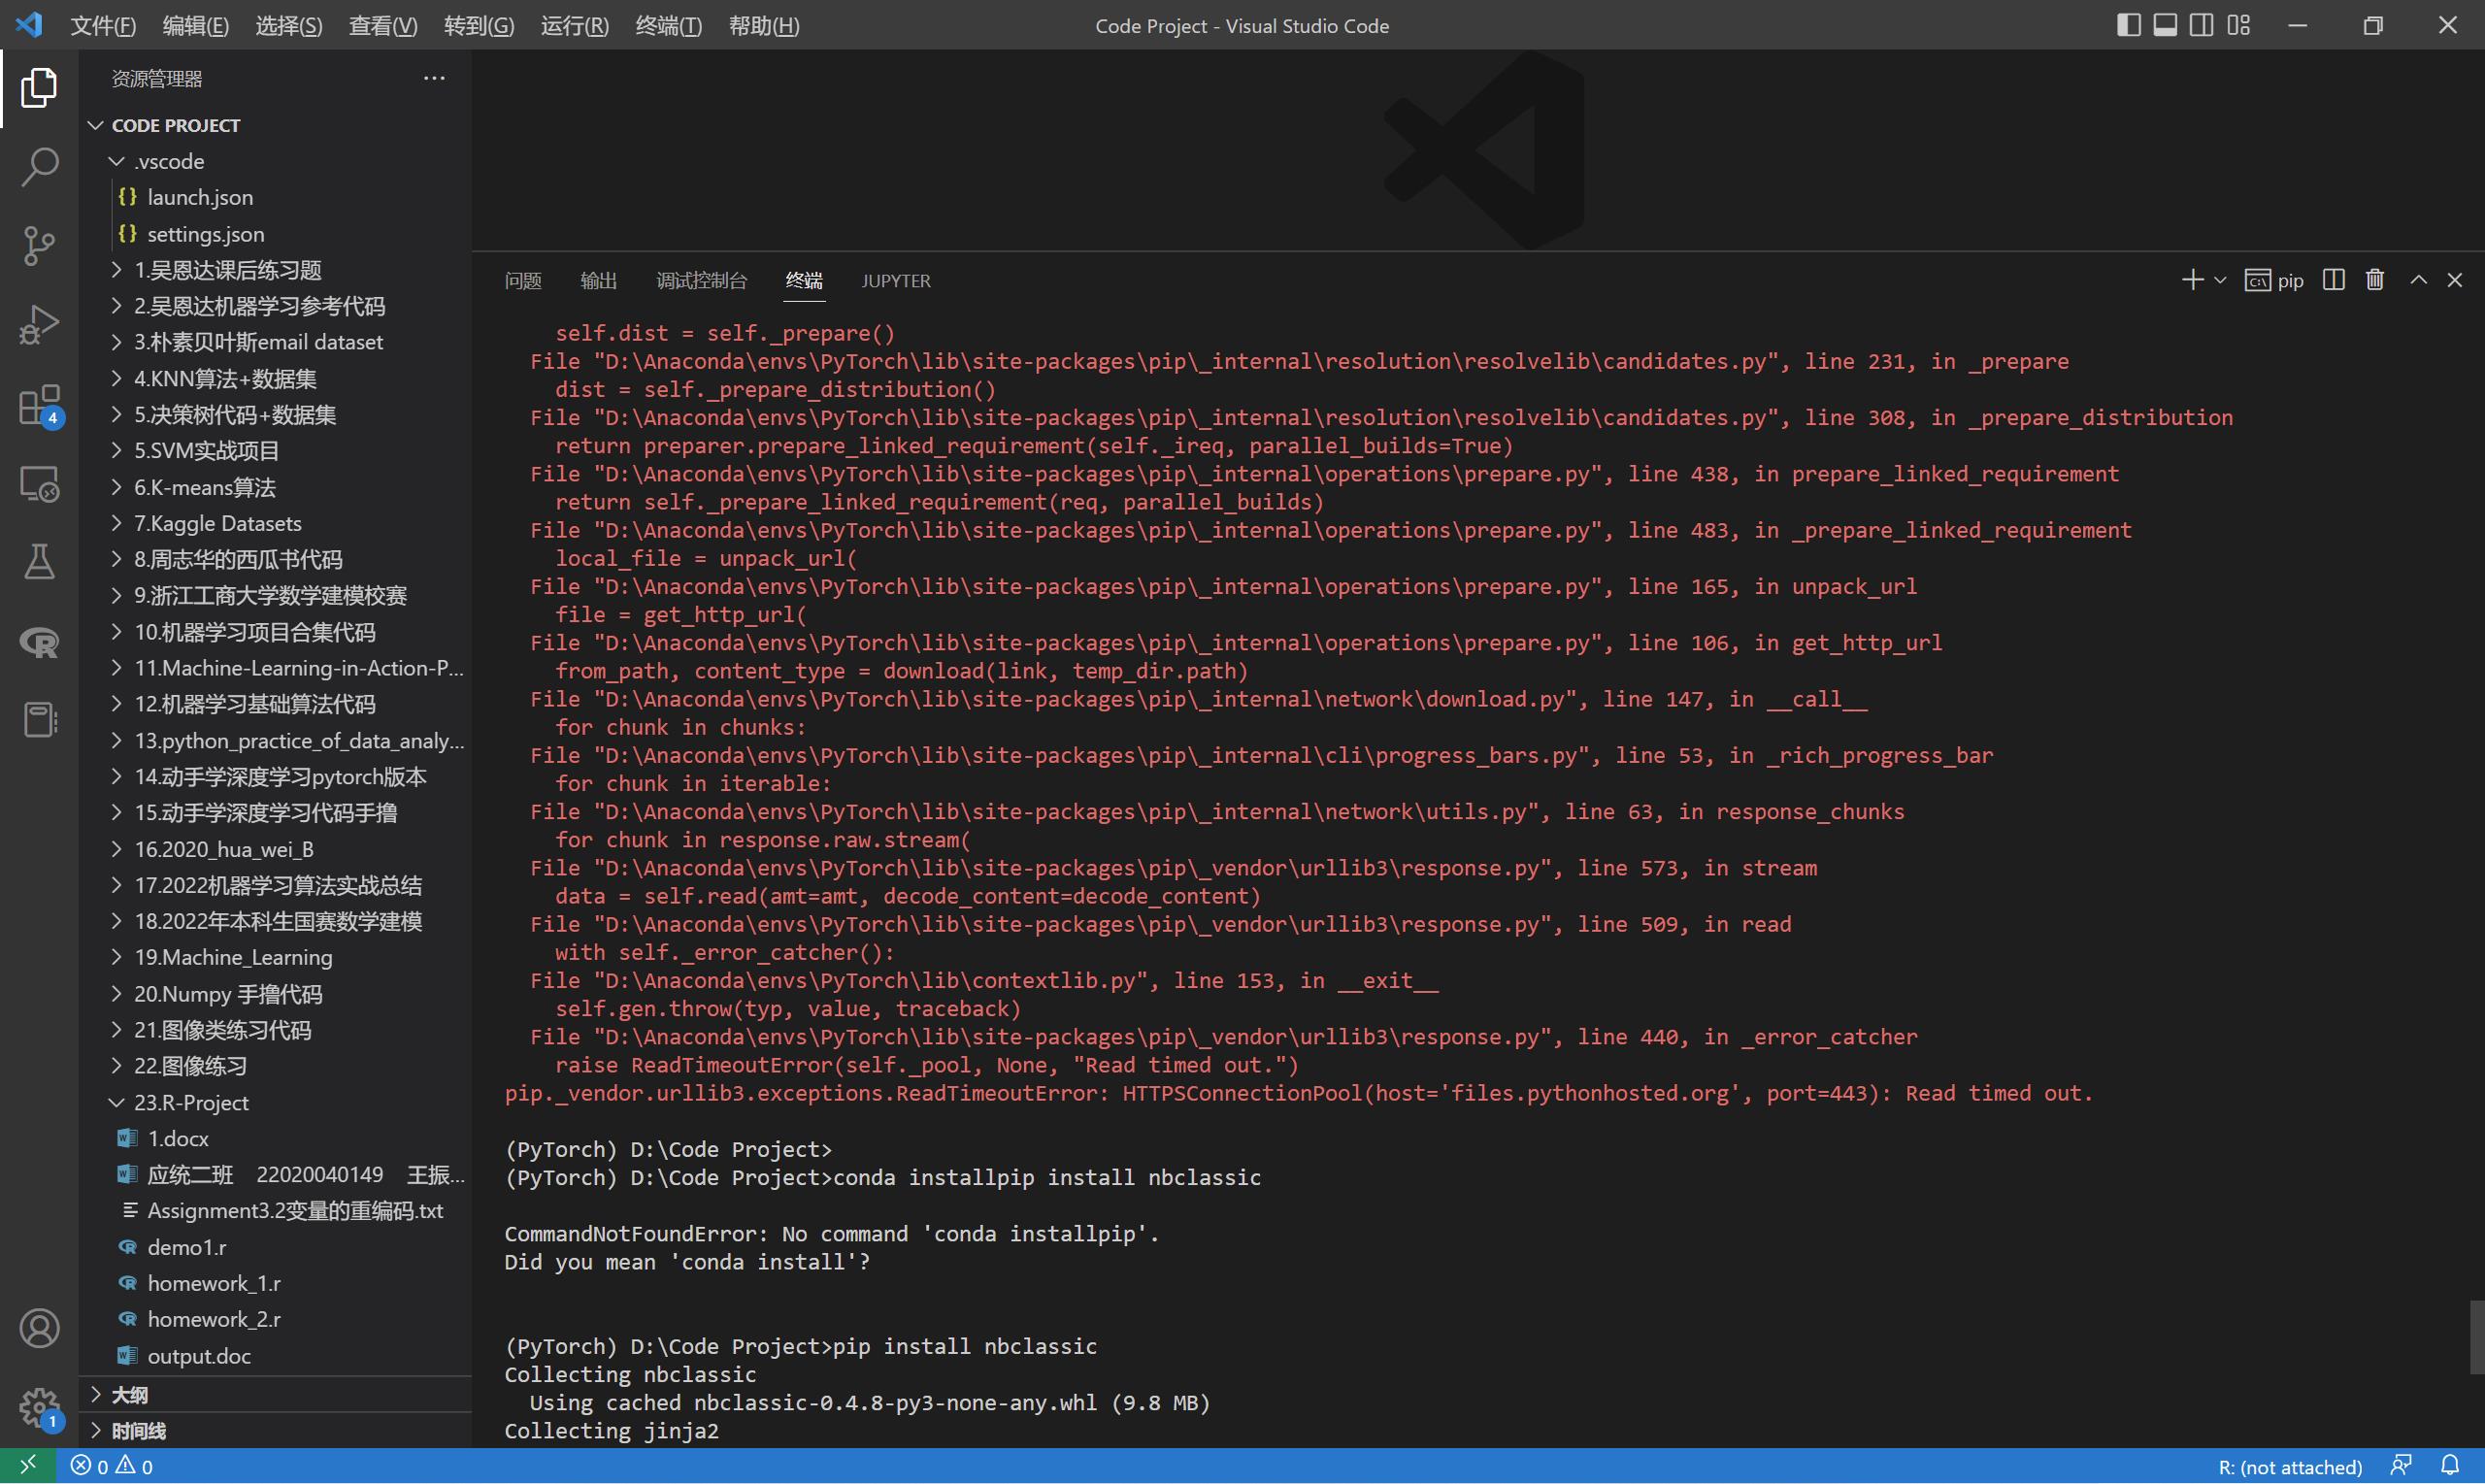Open the Manage gear icon

click(39, 1408)
